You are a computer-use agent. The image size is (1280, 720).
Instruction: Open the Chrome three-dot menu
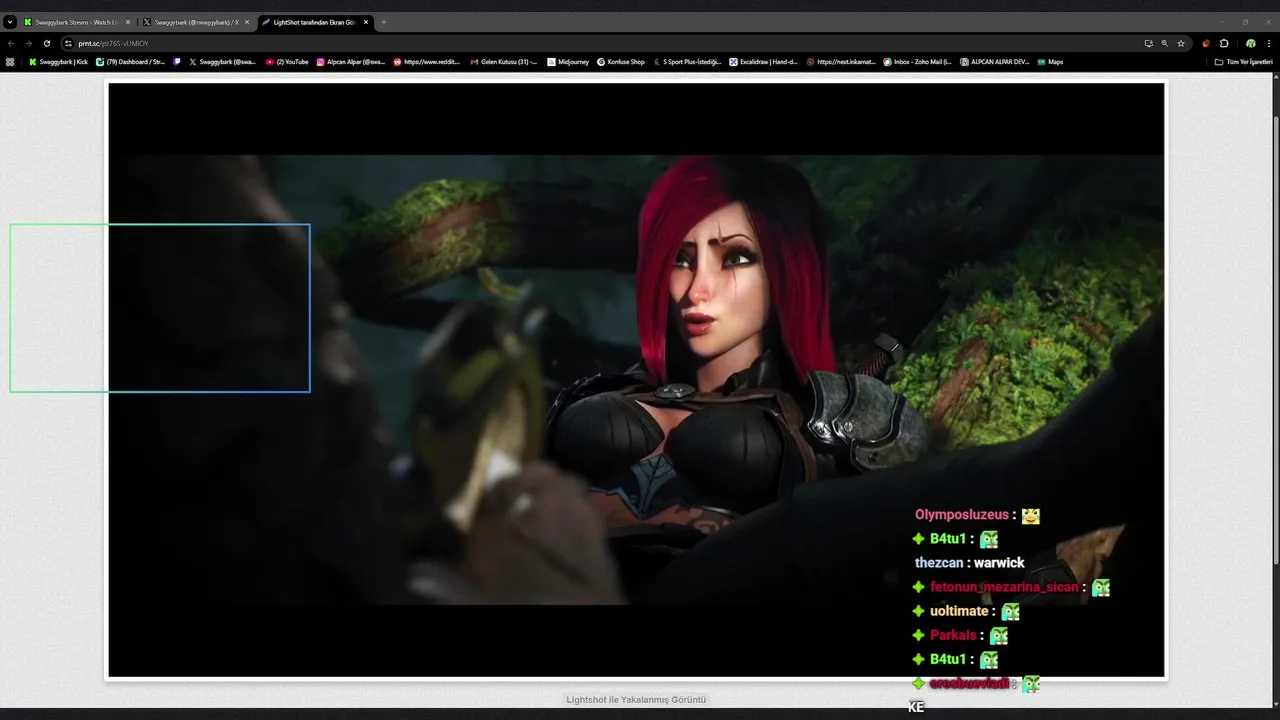click(1269, 43)
